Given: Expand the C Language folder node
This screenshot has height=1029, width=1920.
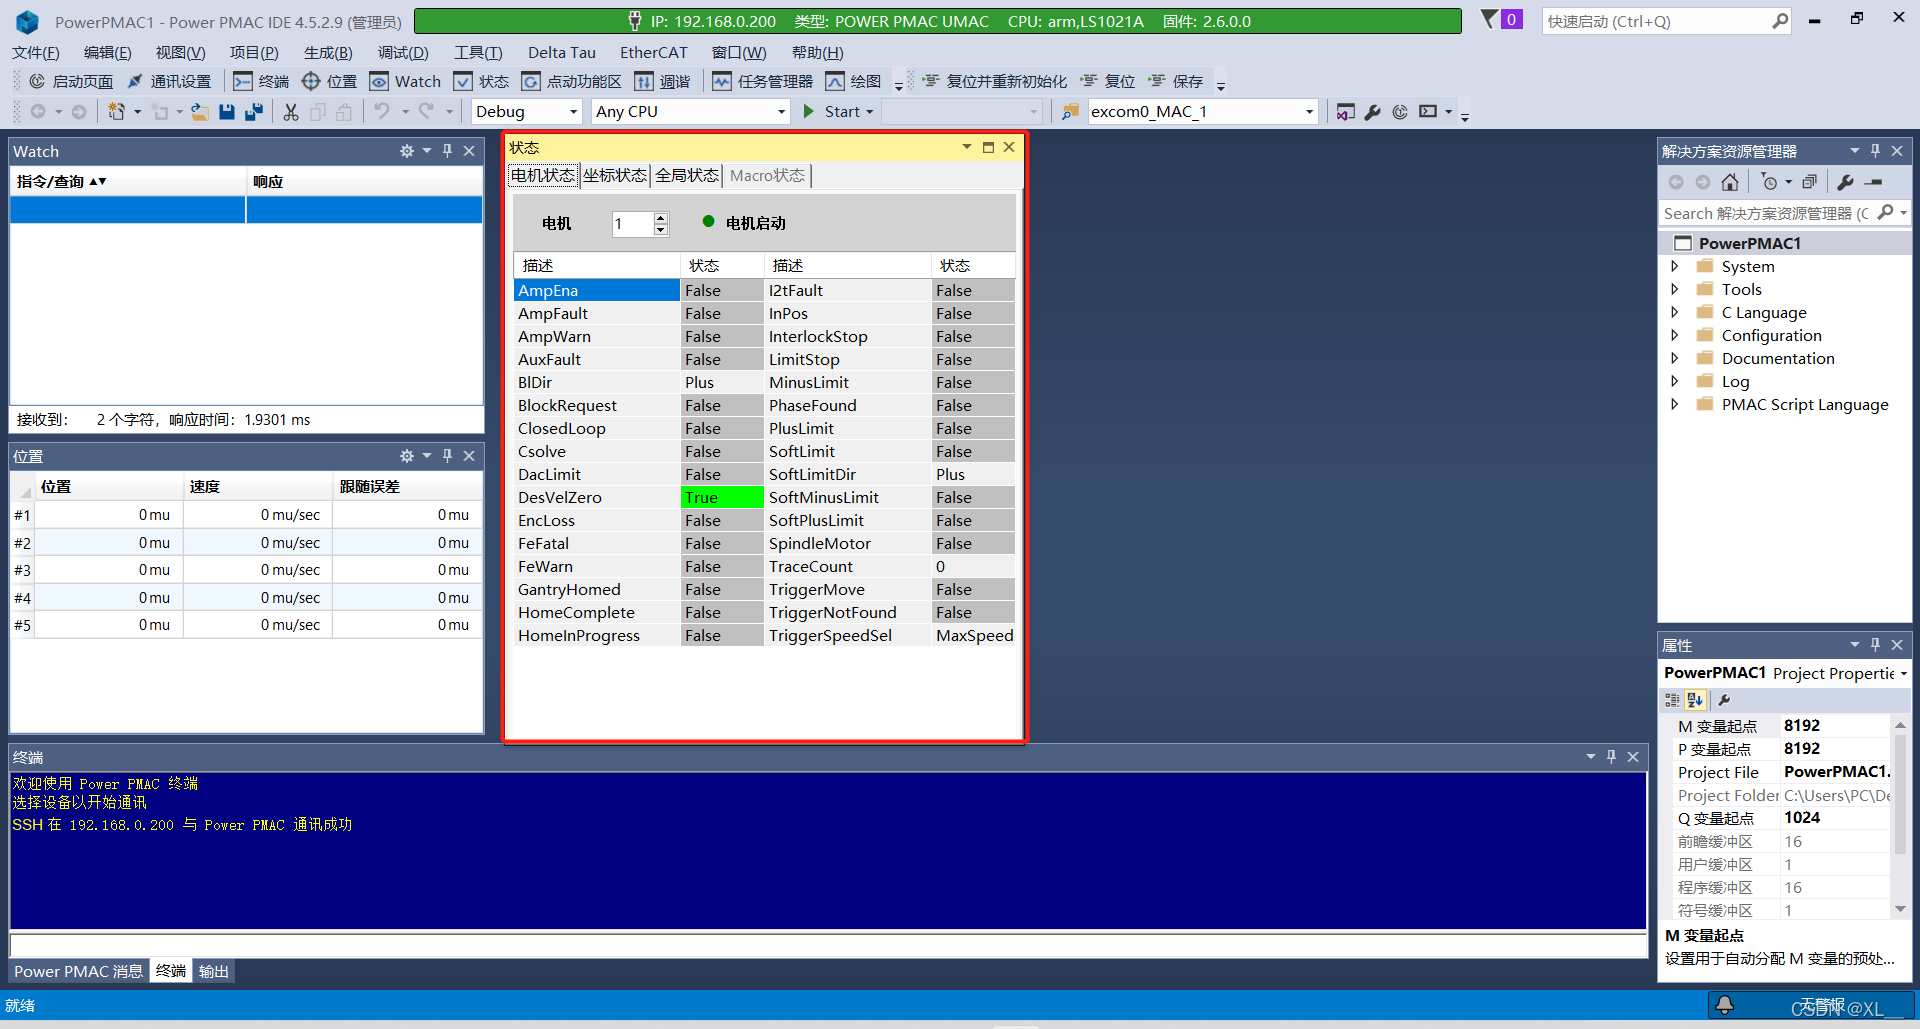Looking at the screenshot, I should point(1675,312).
